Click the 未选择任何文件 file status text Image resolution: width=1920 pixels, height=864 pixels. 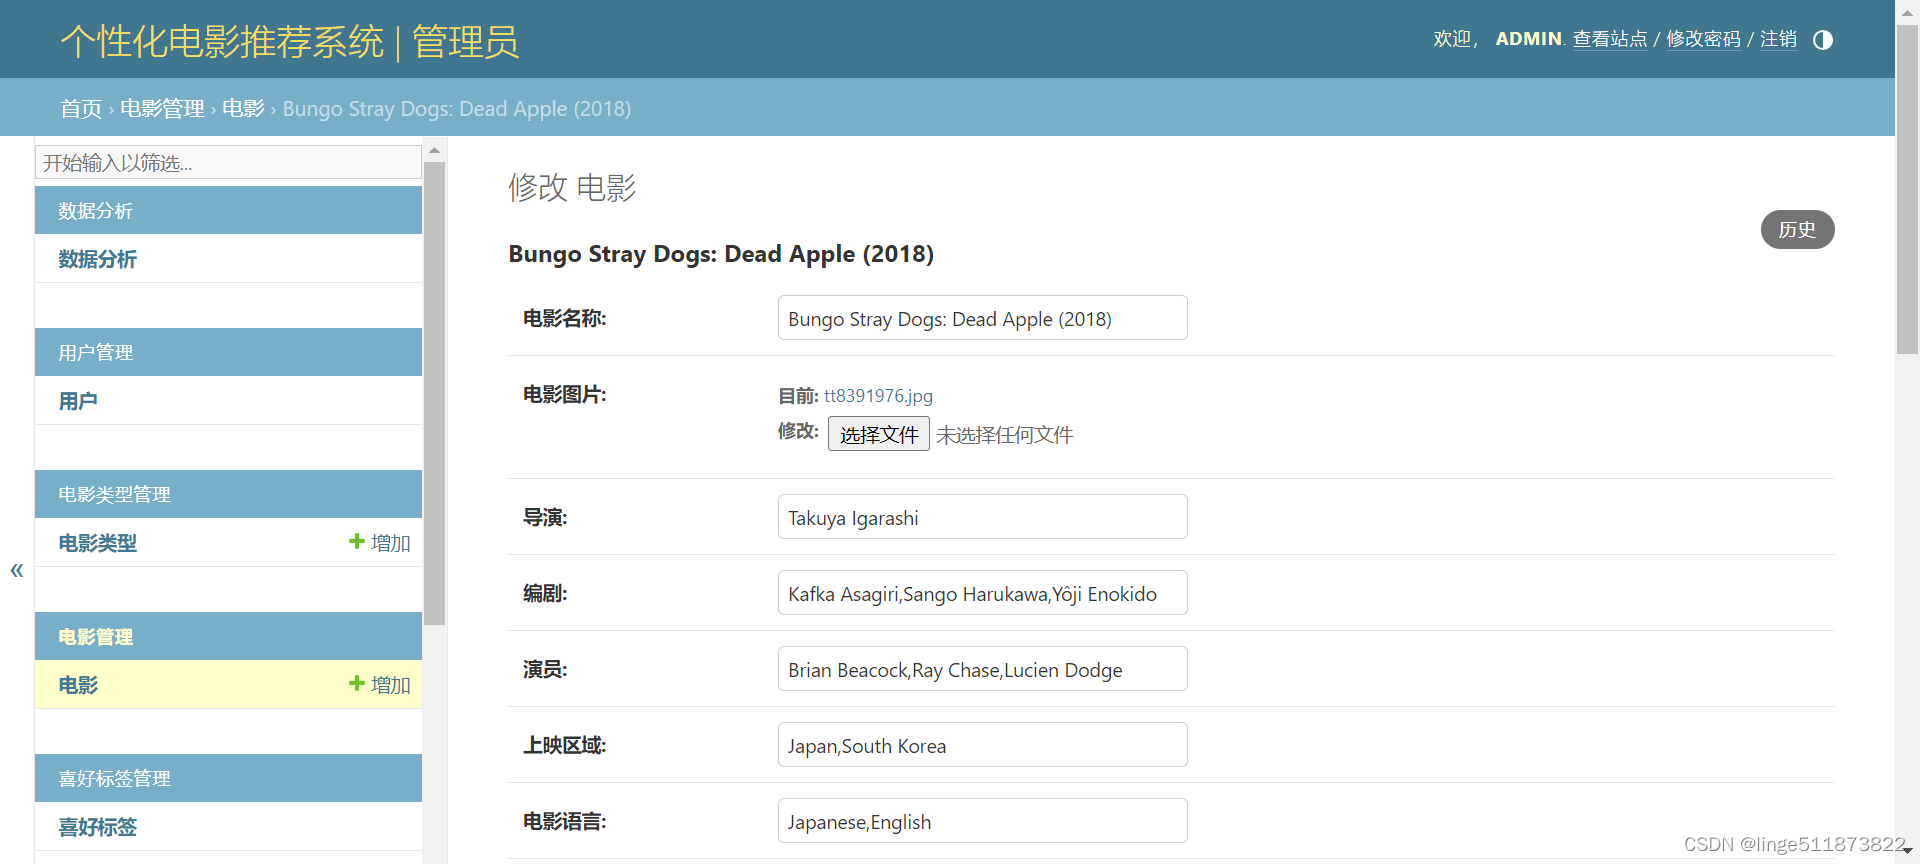click(1004, 435)
